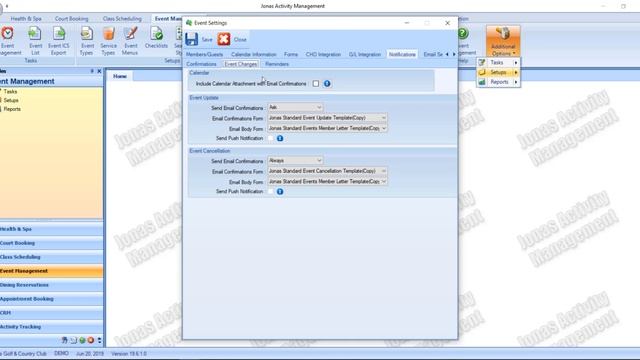Select the Notifications tab
This screenshot has width=640, height=360.
pyautogui.click(x=402, y=54)
